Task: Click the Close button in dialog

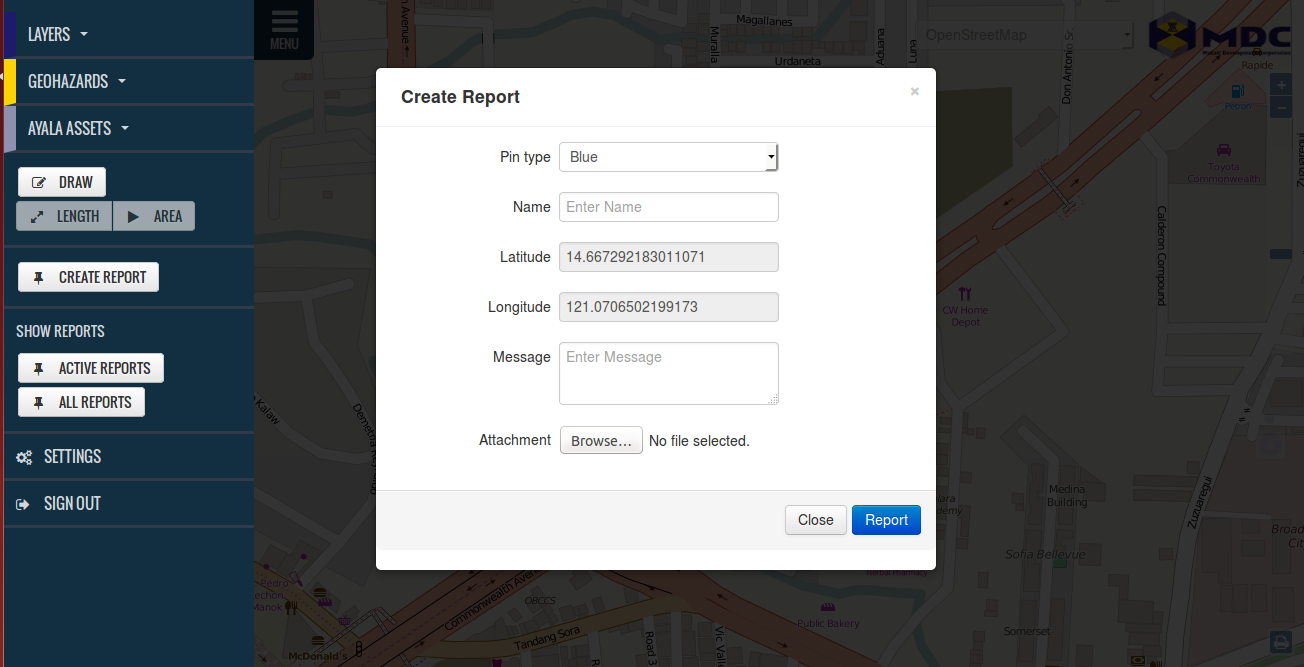Action: click(815, 520)
